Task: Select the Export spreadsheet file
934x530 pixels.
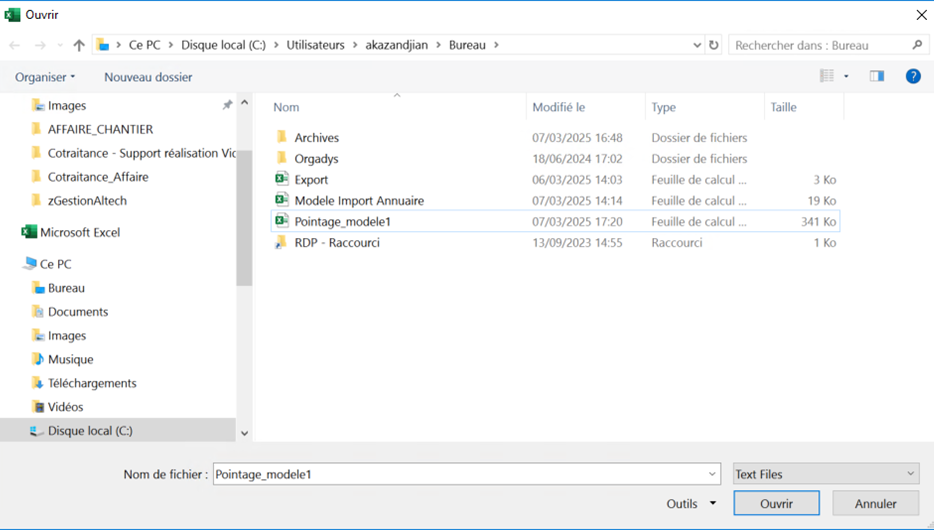Action: 311,179
